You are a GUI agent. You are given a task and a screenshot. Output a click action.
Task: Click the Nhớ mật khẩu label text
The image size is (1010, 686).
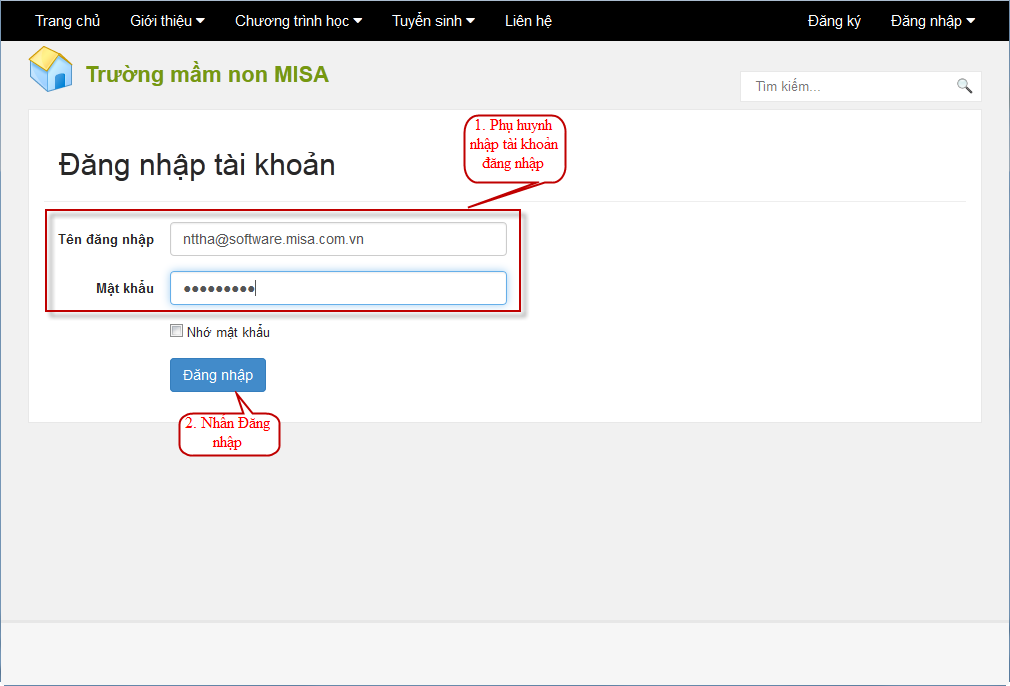coord(228,332)
